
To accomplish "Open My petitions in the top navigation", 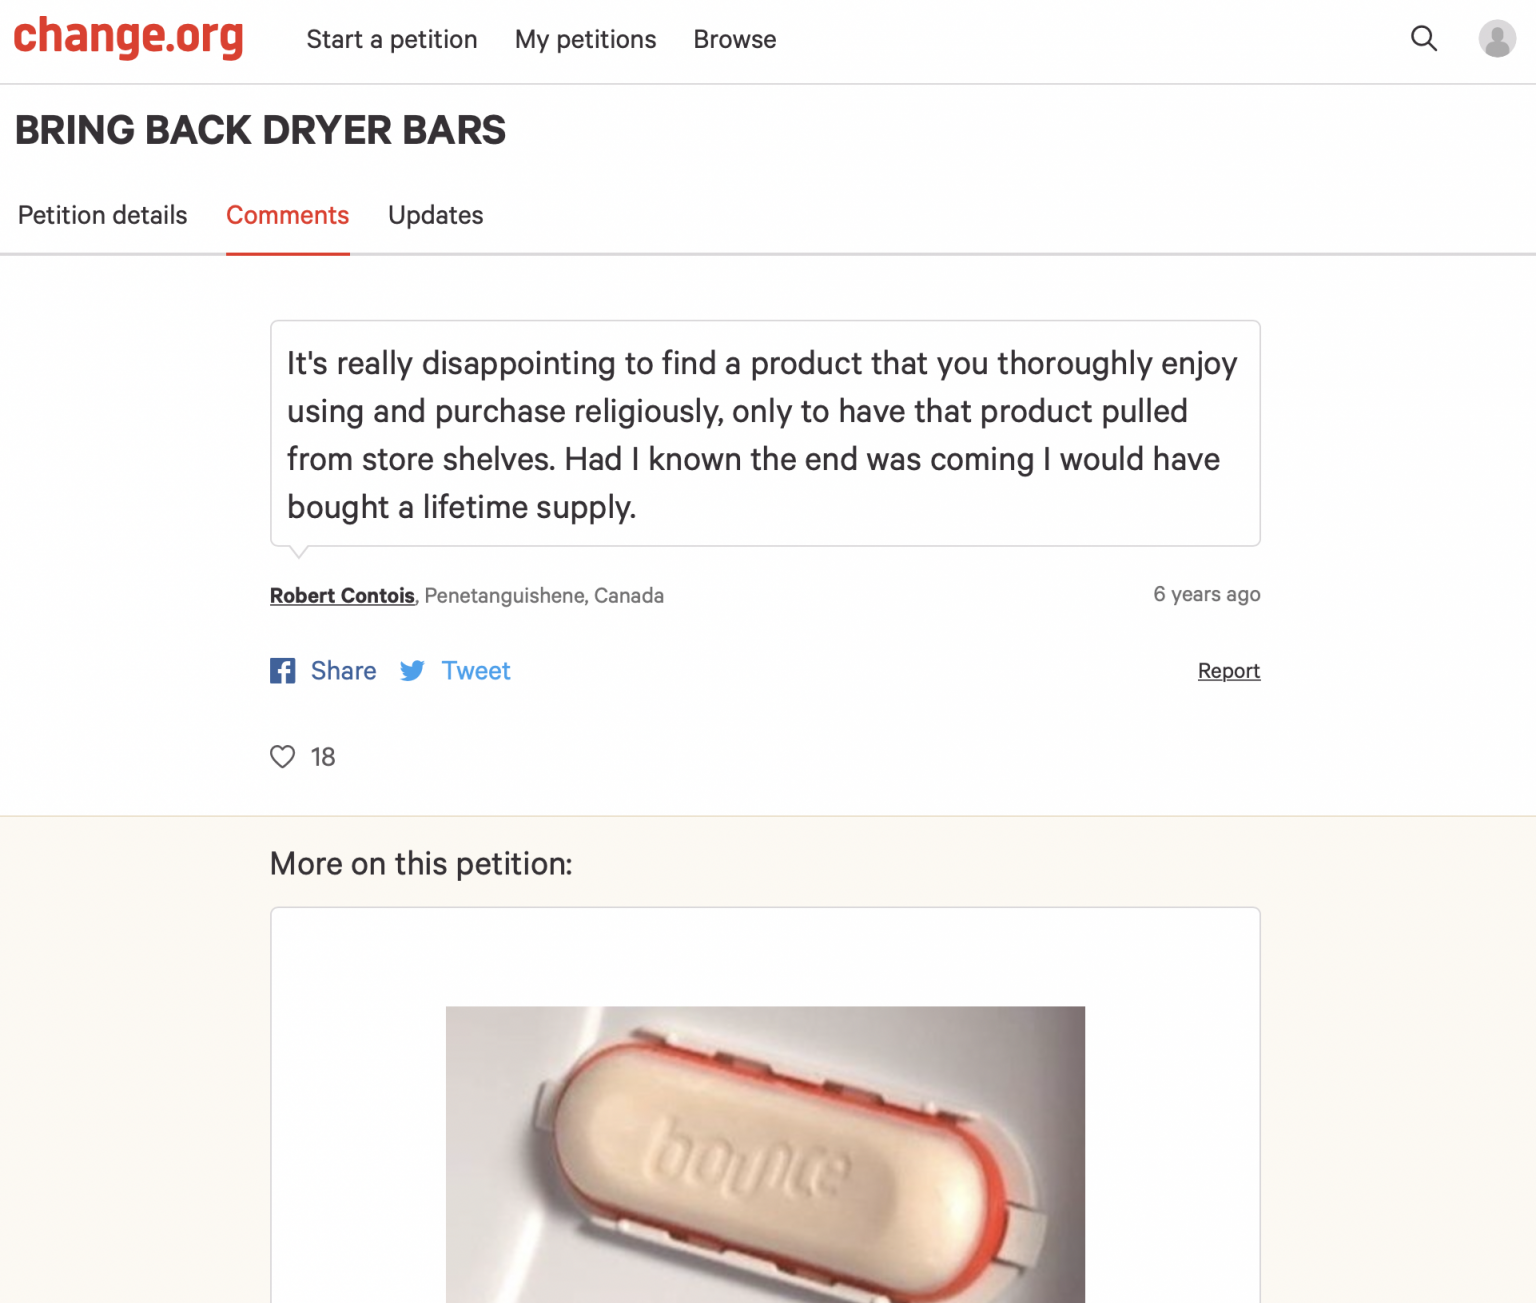I will (585, 39).
